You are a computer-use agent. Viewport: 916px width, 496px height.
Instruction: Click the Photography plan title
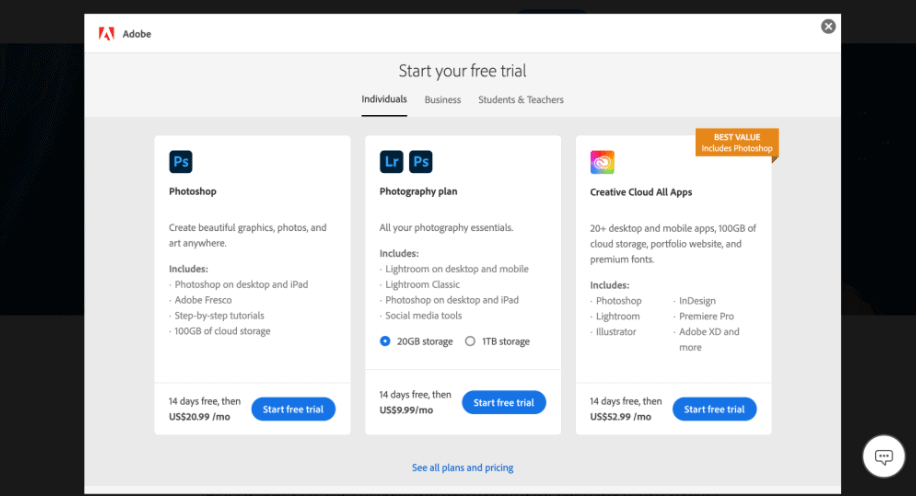coord(418,191)
